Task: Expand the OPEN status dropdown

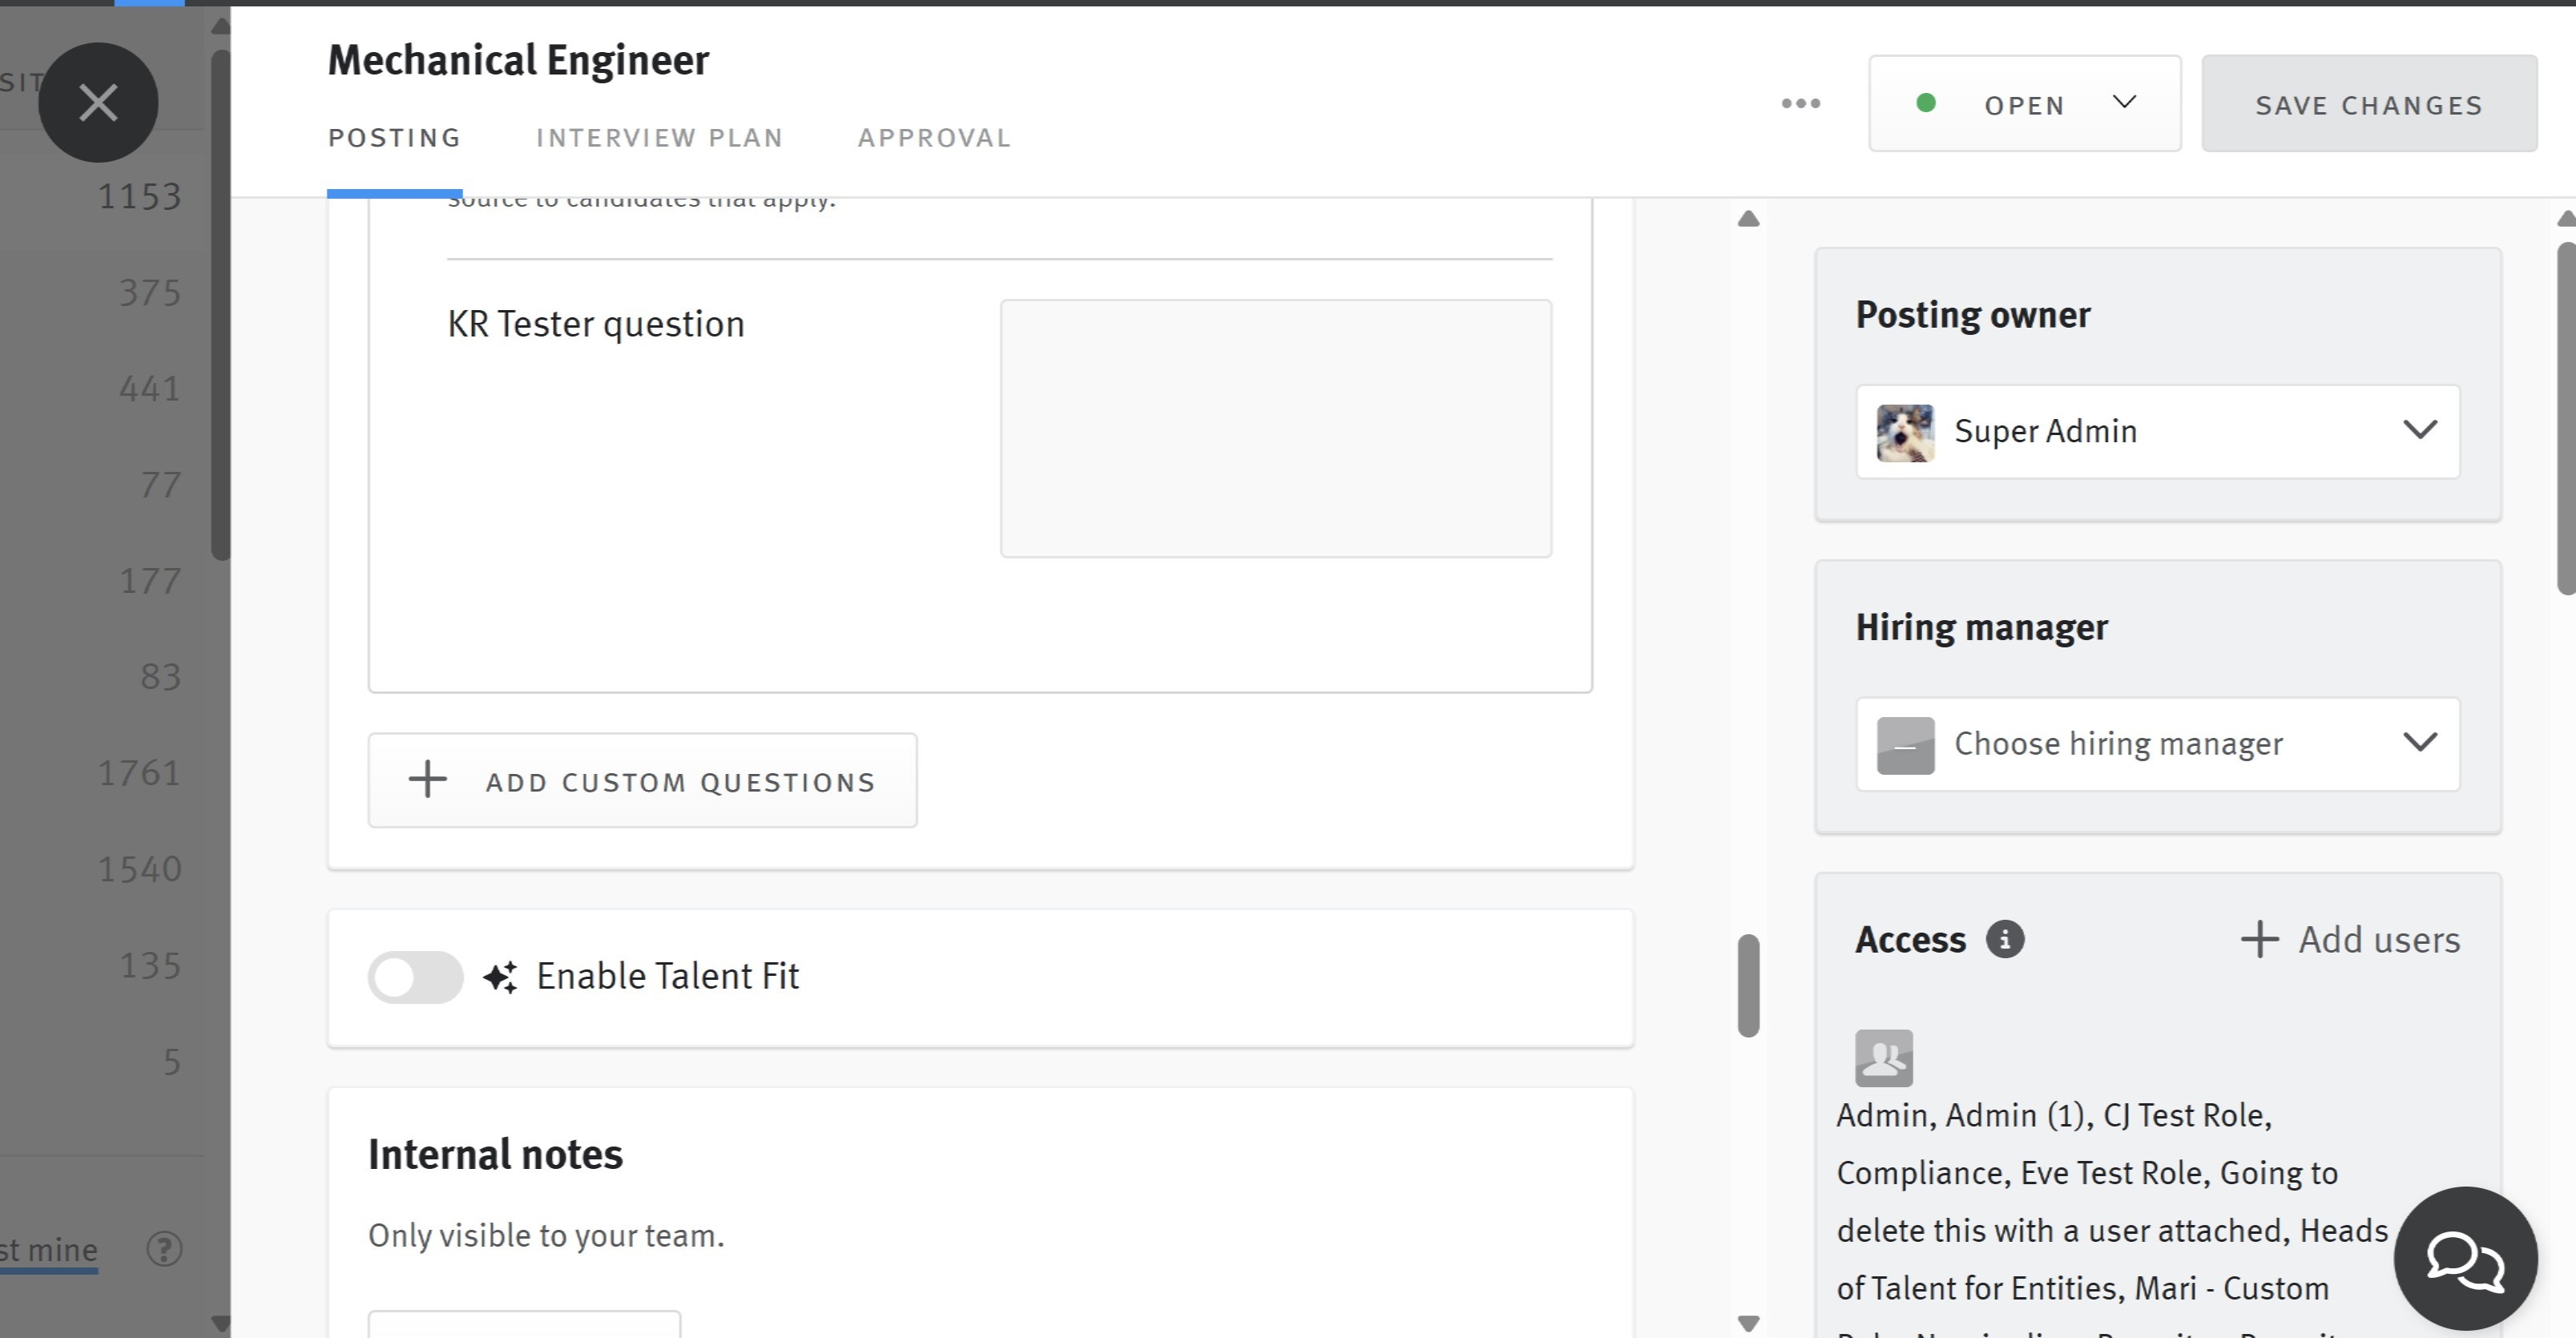Action: [2024, 103]
